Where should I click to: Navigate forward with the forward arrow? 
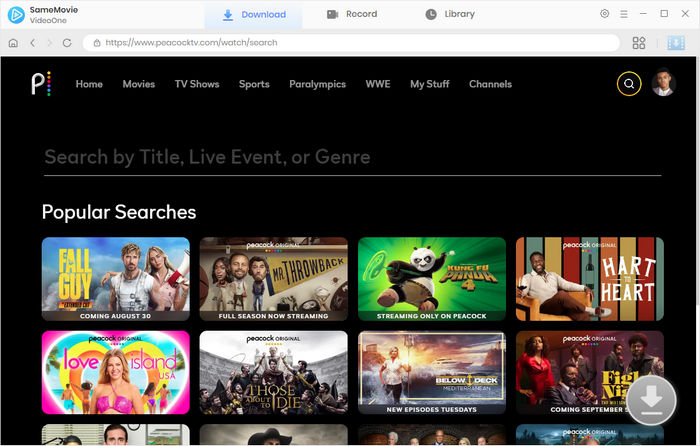pyautogui.click(x=50, y=43)
